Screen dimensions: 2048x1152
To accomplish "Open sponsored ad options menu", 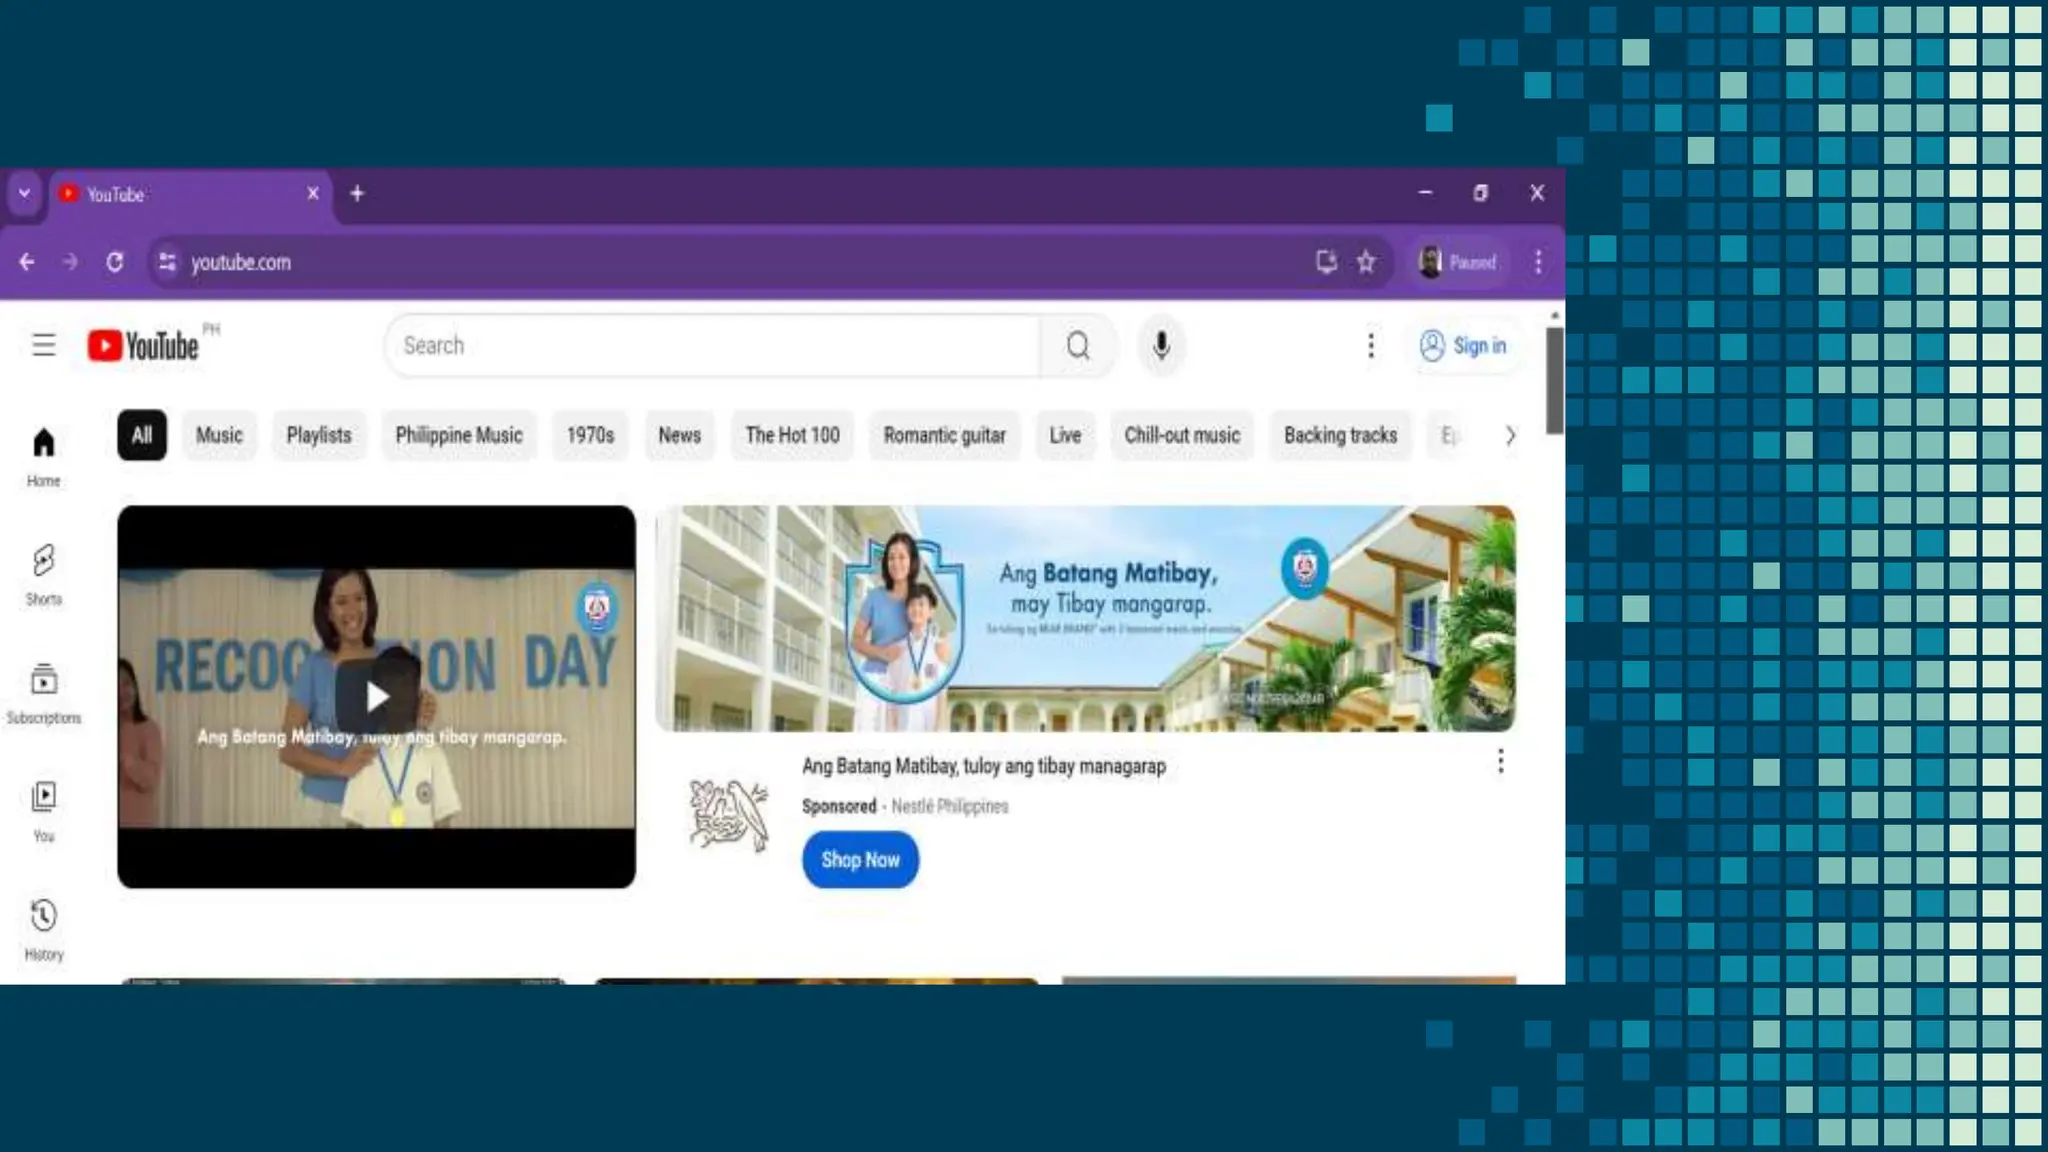I will pyautogui.click(x=1500, y=762).
